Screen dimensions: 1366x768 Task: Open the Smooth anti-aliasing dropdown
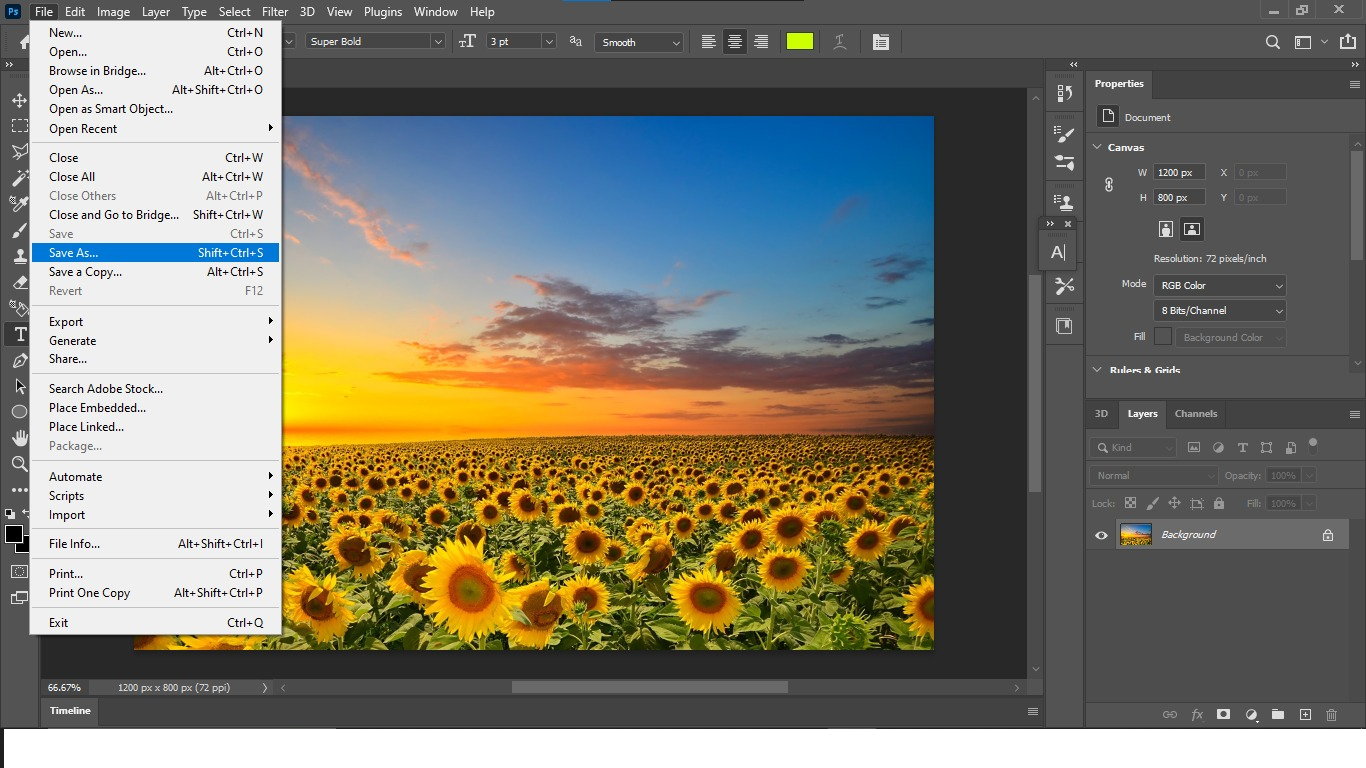(x=637, y=41)
